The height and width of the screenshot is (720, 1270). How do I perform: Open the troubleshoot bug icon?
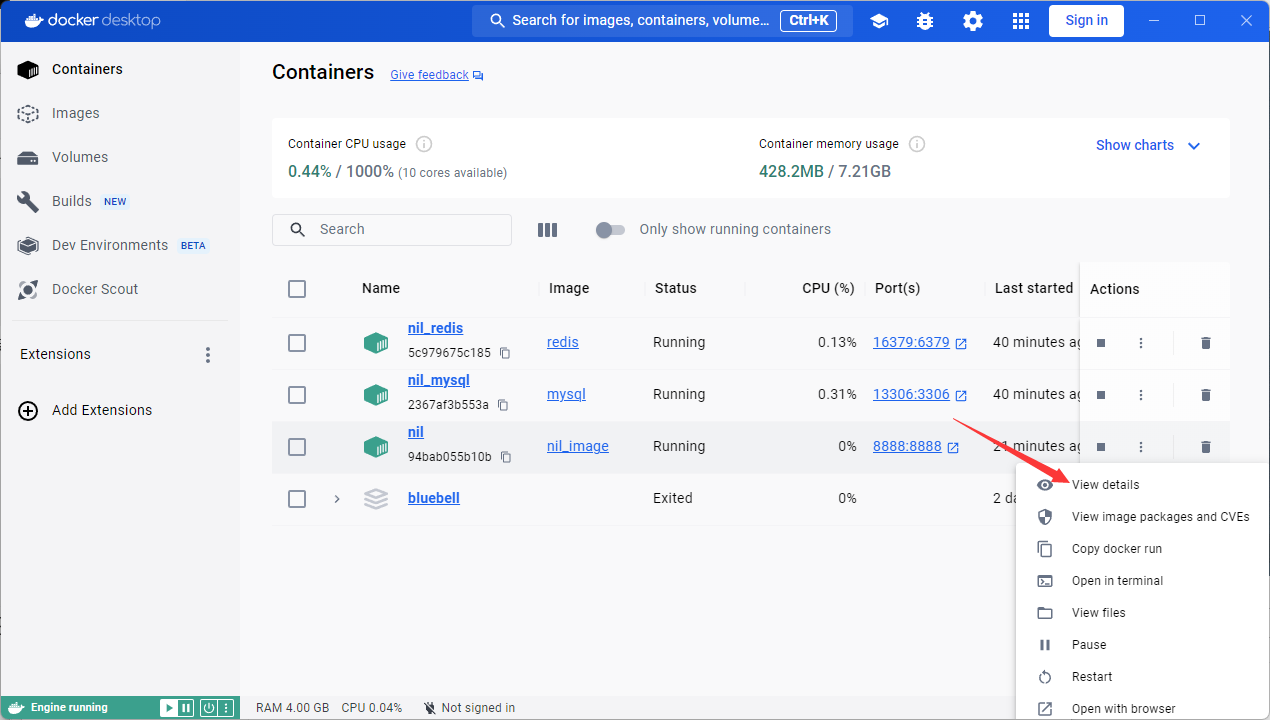pos(925,21)
